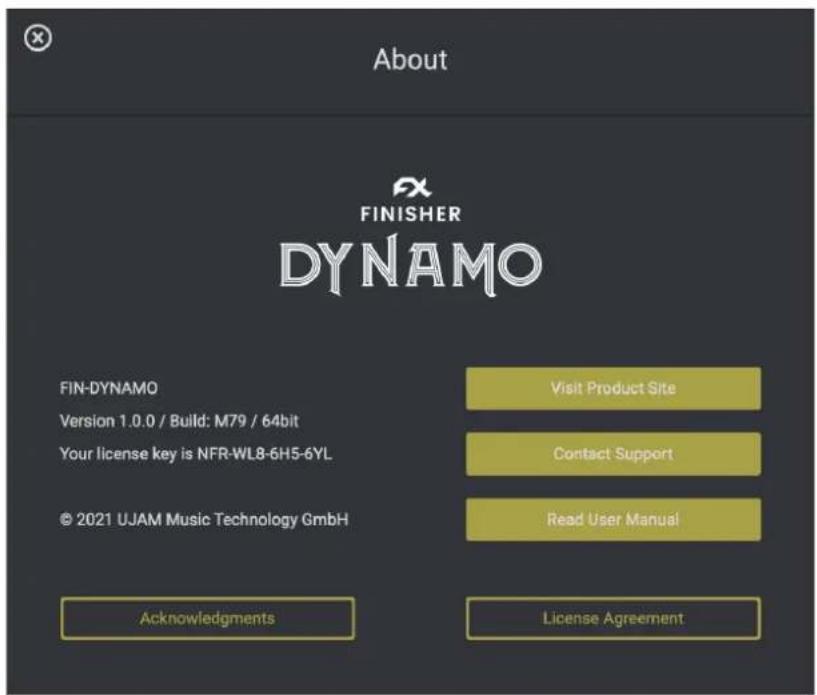The width and height of the screenshot is (817, 695).
Task: Show the Acknowledgments page
Action: [207, 618]
